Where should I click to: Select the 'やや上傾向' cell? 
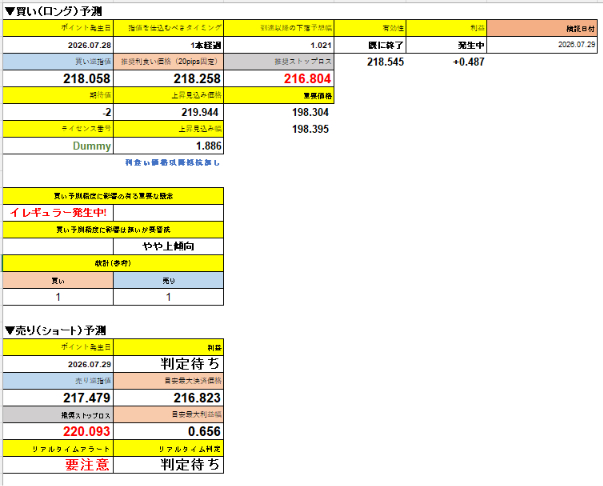tap(168, 246)
